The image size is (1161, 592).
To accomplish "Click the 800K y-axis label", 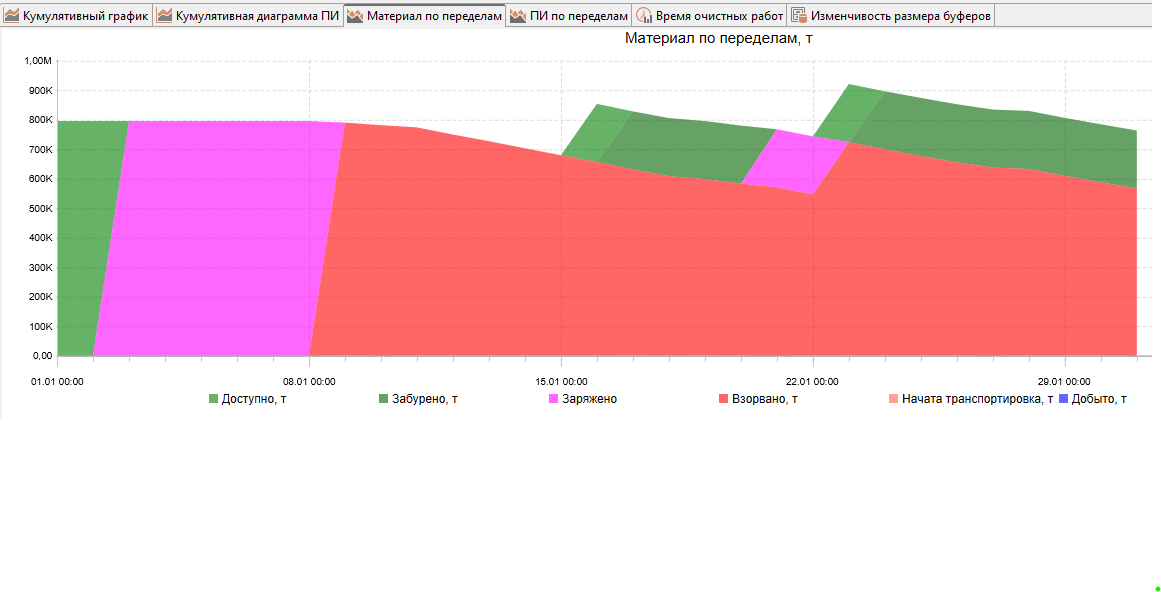I will (x=40, y=120).
